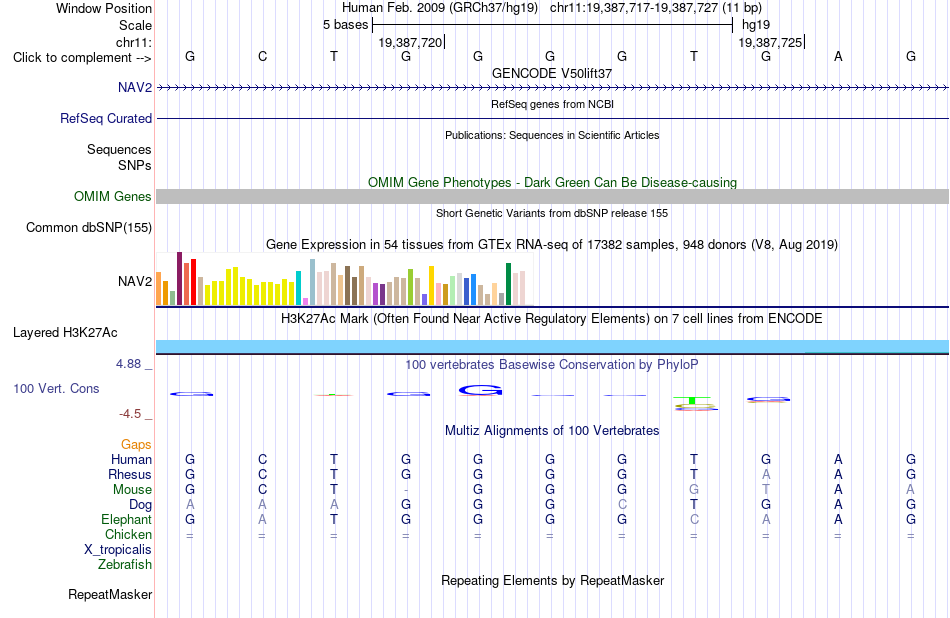Click 'Multiz Alignments of 100 Vertebrates' title

click(x=552, y=431)
